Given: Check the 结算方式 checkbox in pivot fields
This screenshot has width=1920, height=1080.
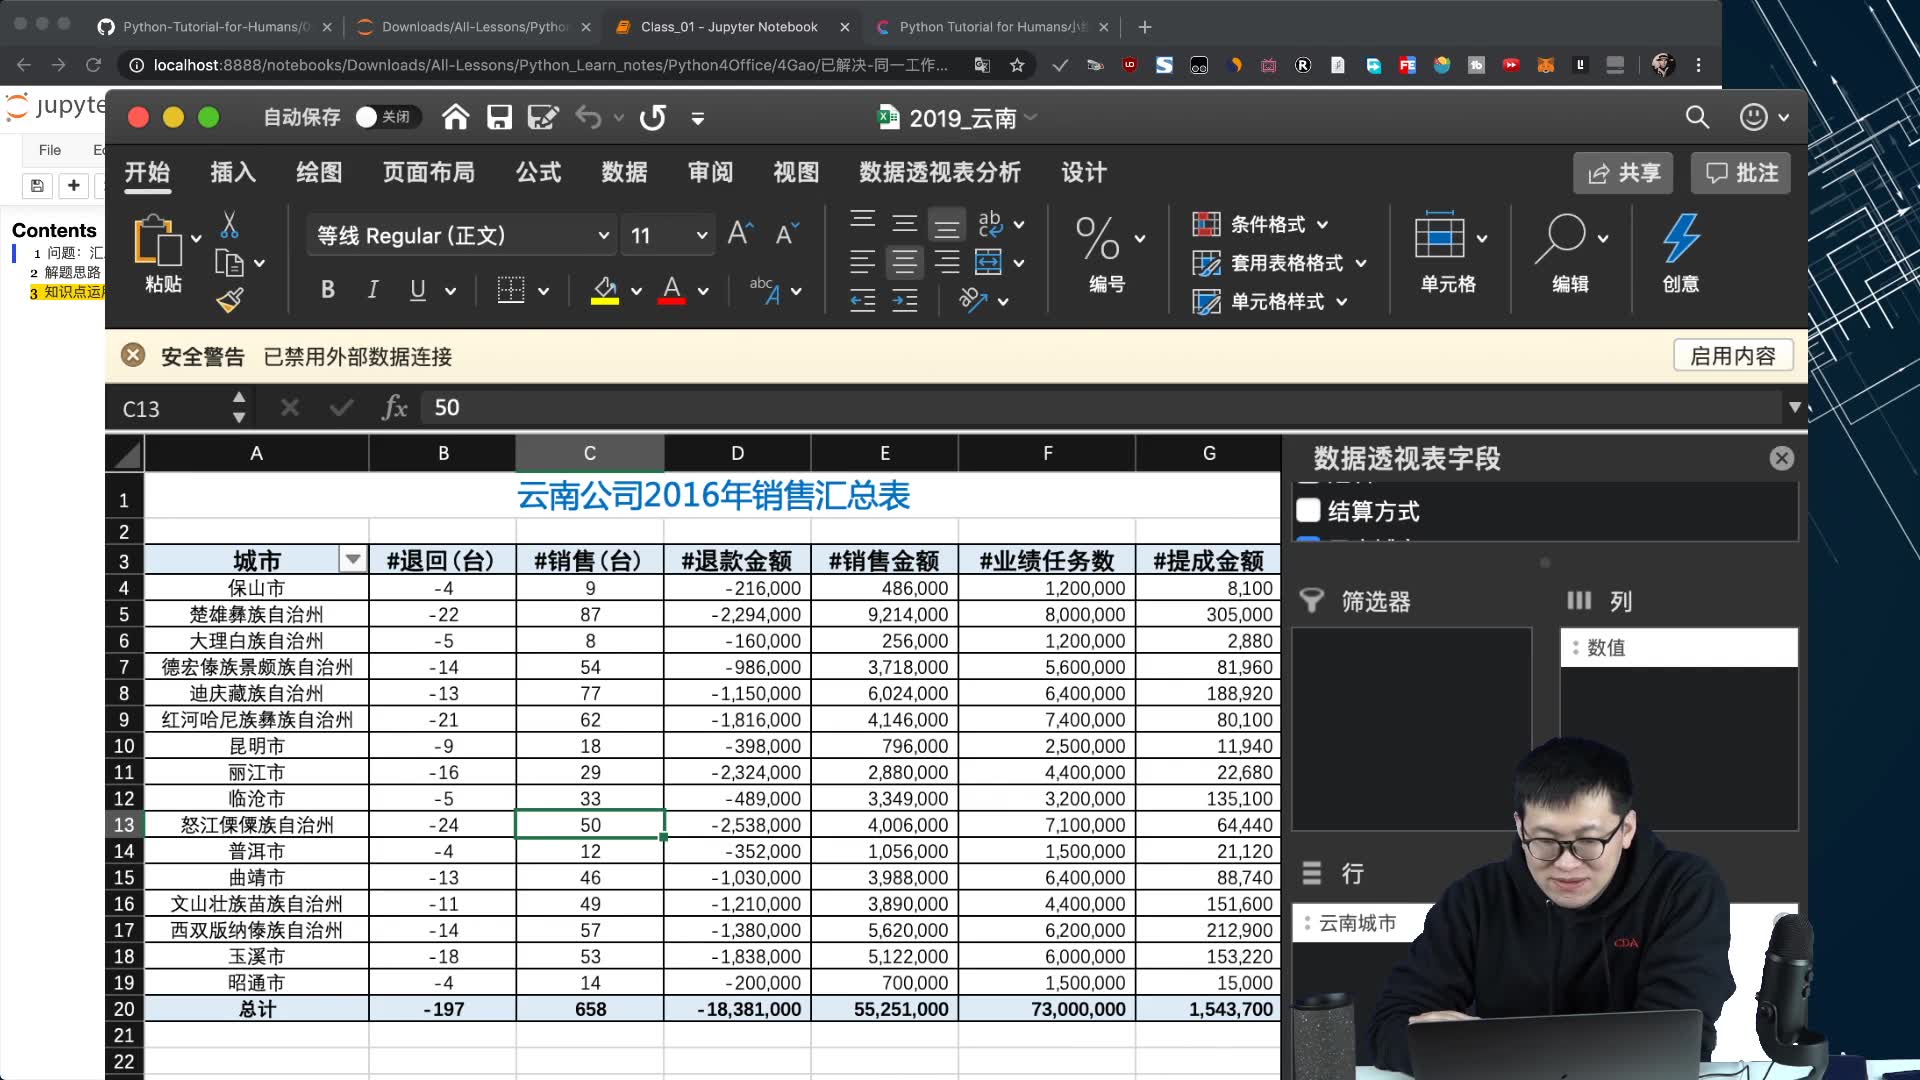Looking at the screenshot, I should (x=1308, y=510).
